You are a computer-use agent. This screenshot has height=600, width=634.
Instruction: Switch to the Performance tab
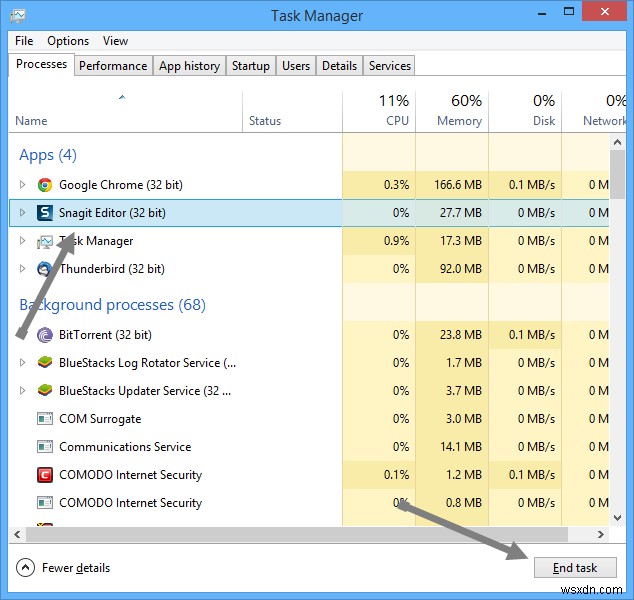pos(113,66)
